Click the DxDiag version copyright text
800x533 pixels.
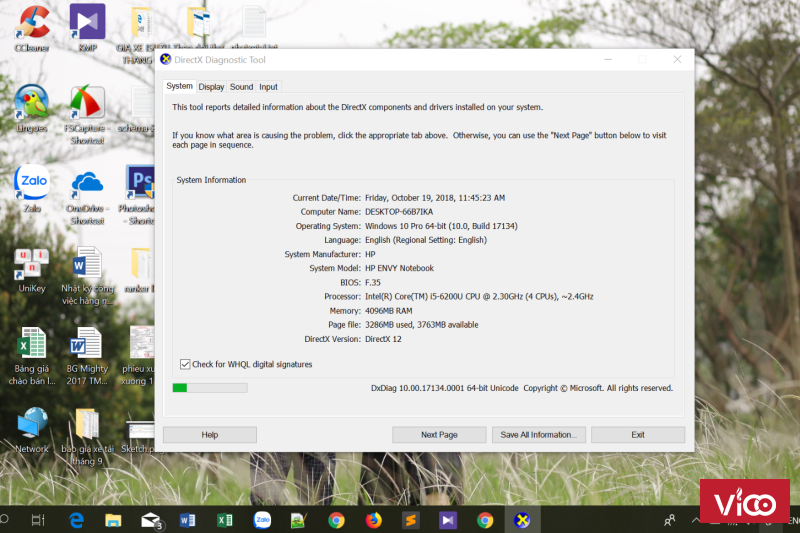tap(522, 388)
